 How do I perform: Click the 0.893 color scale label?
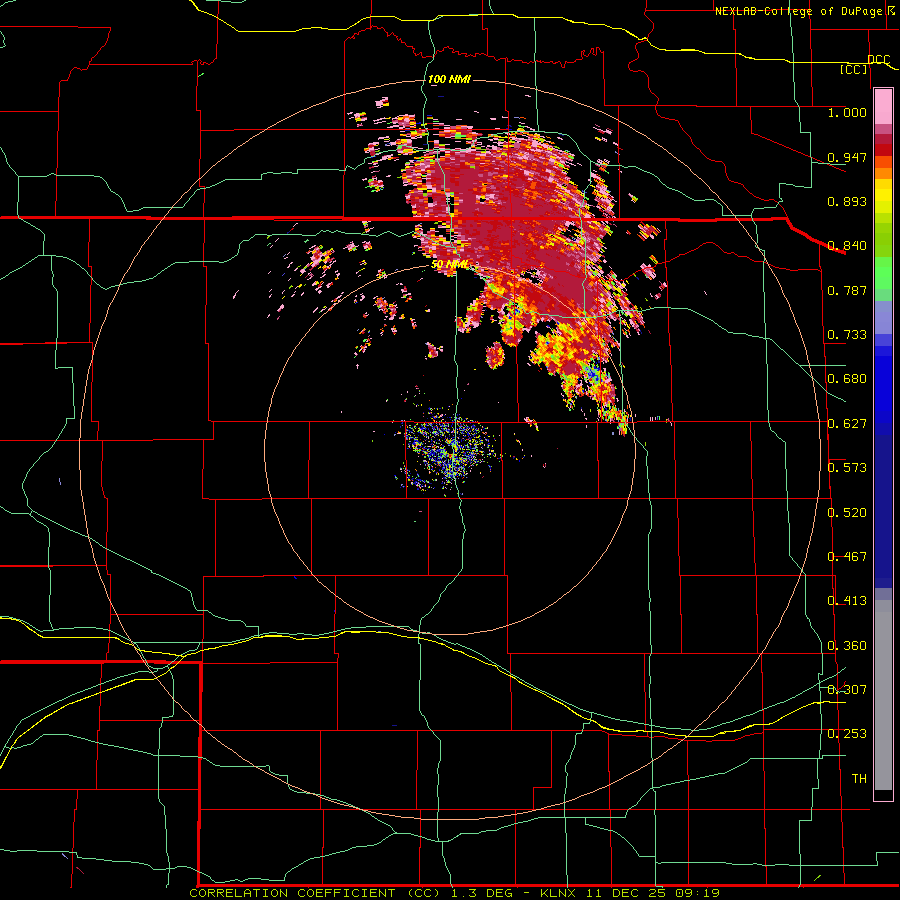(x=847, y=201)
